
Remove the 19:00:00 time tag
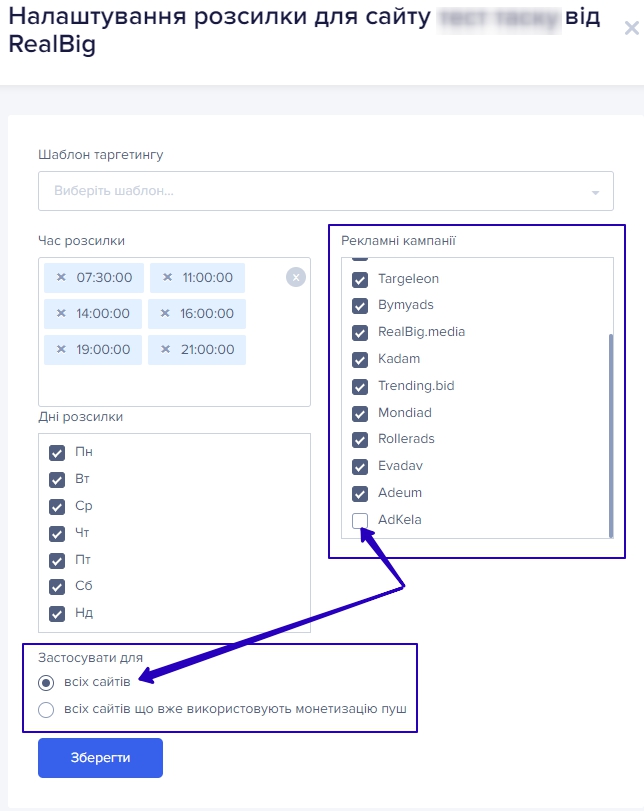tap(61, 350)
